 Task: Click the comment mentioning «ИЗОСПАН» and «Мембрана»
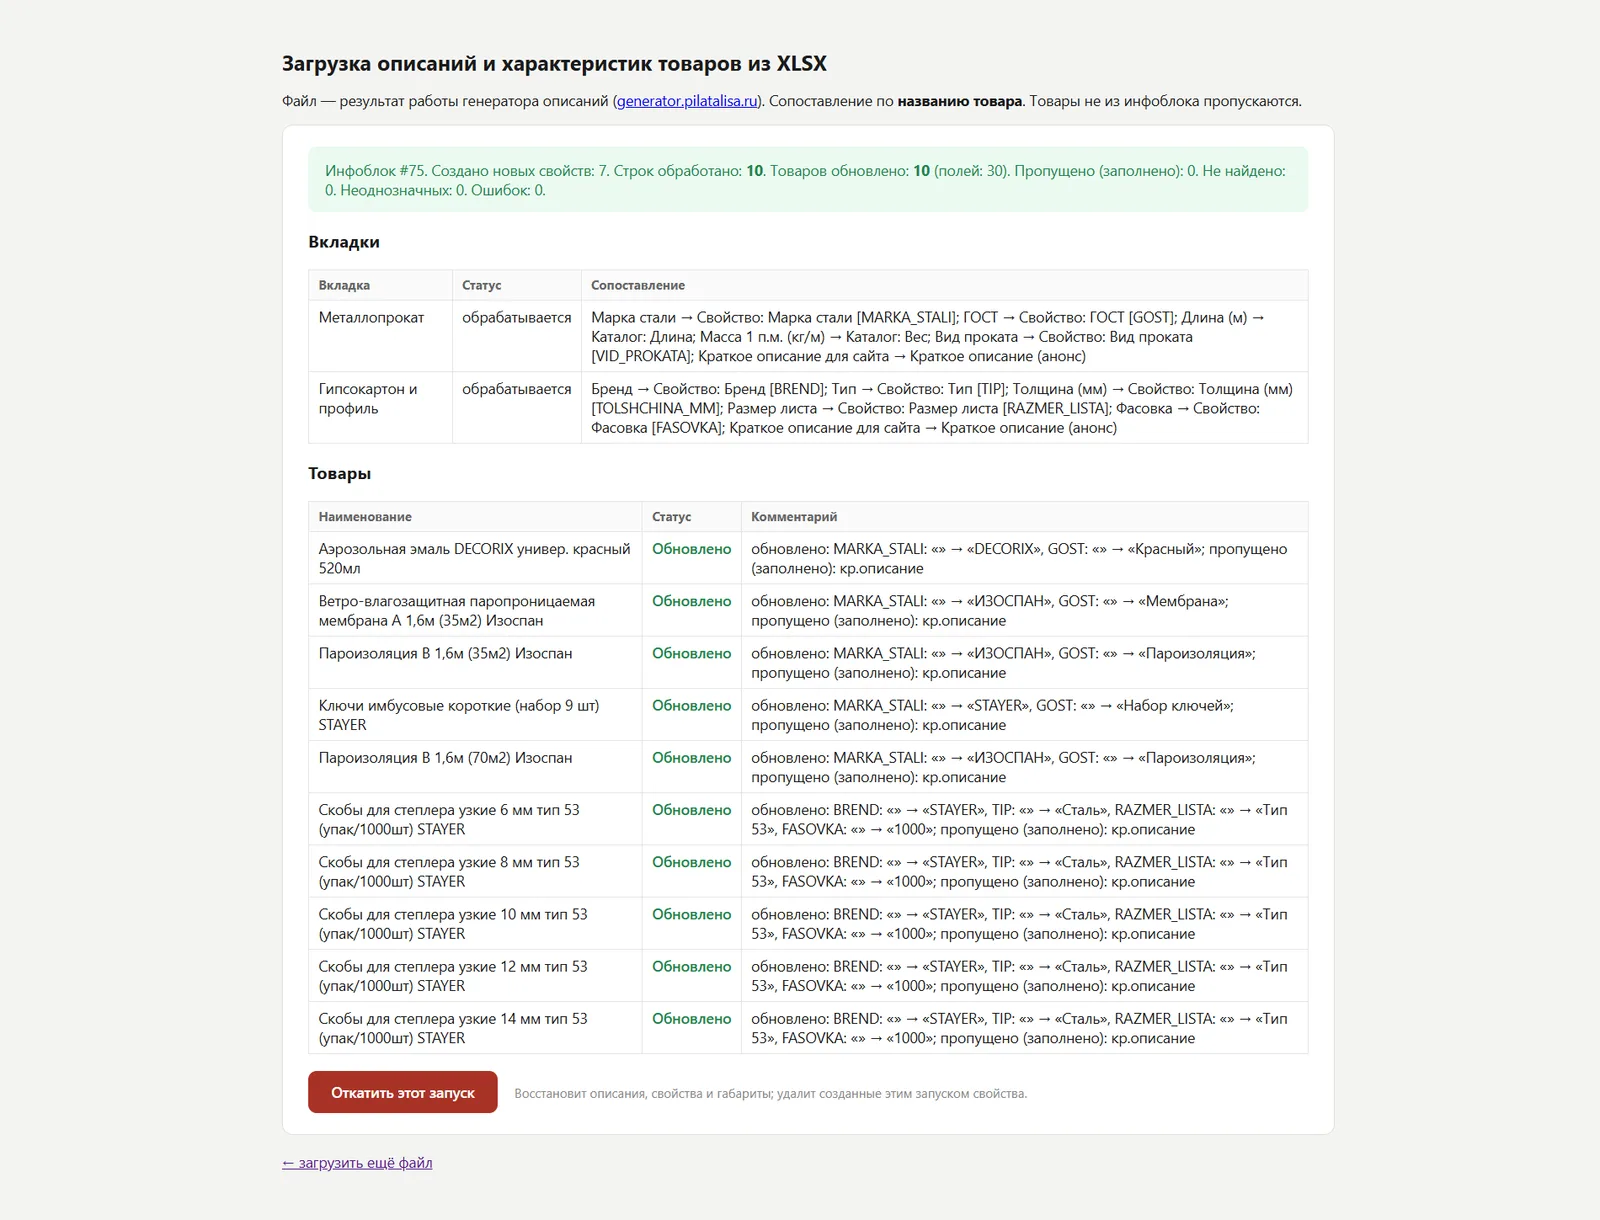[x=990, y=610]
